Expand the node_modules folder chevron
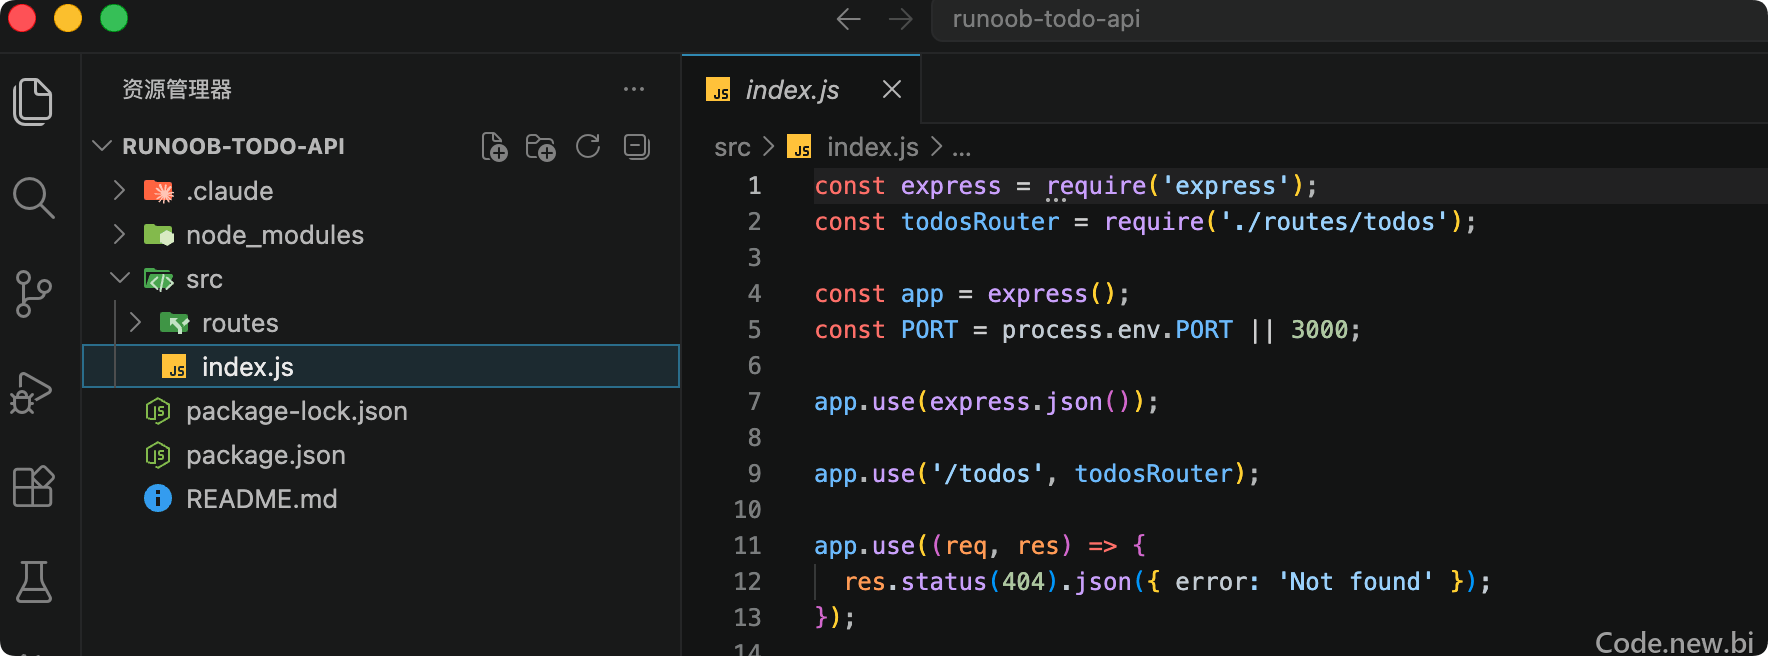1768x656 pixels. (x=119, y=234)
